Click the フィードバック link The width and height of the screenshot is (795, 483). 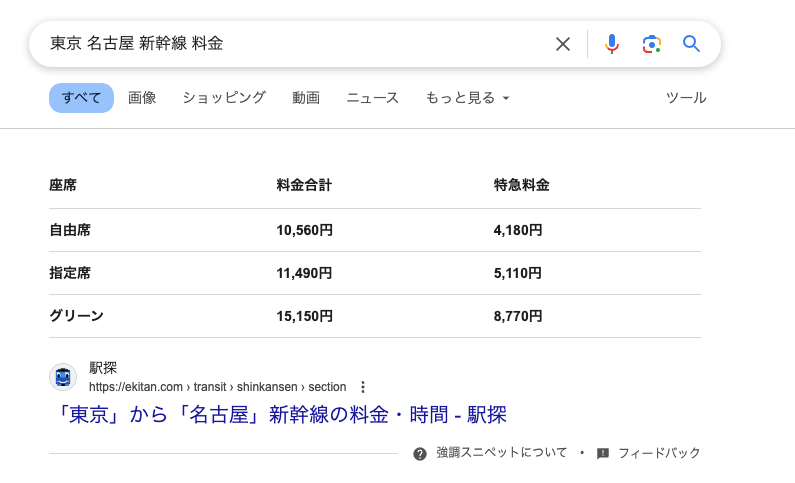[x=659, y=453]
